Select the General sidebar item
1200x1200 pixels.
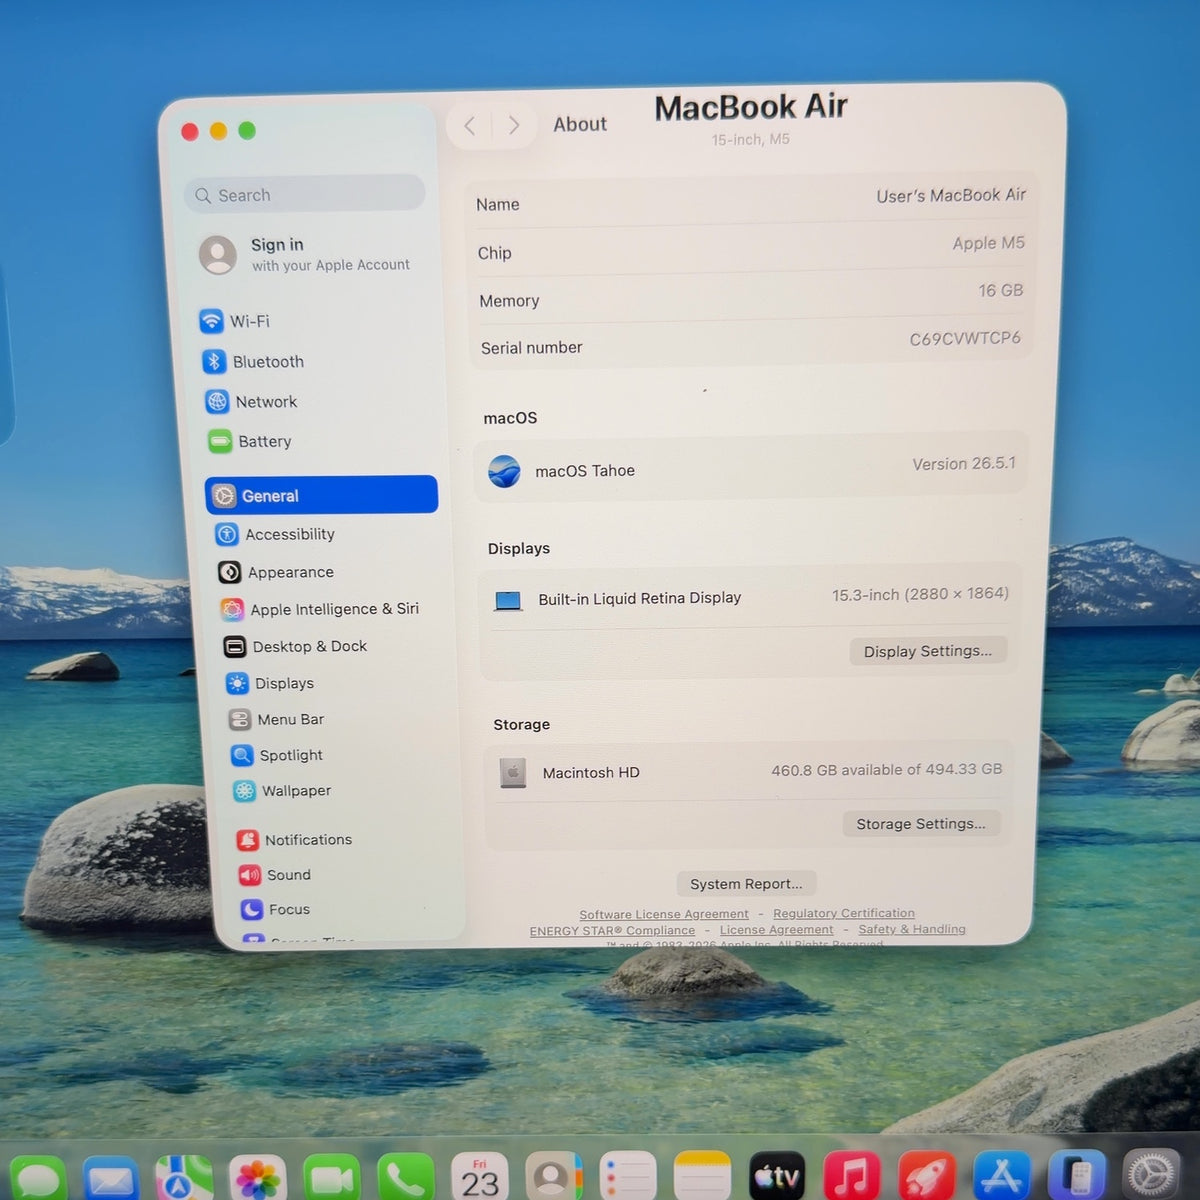coord(322,495)
